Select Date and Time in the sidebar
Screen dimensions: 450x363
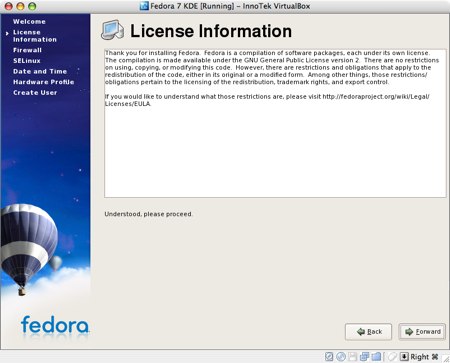[40, 71]
